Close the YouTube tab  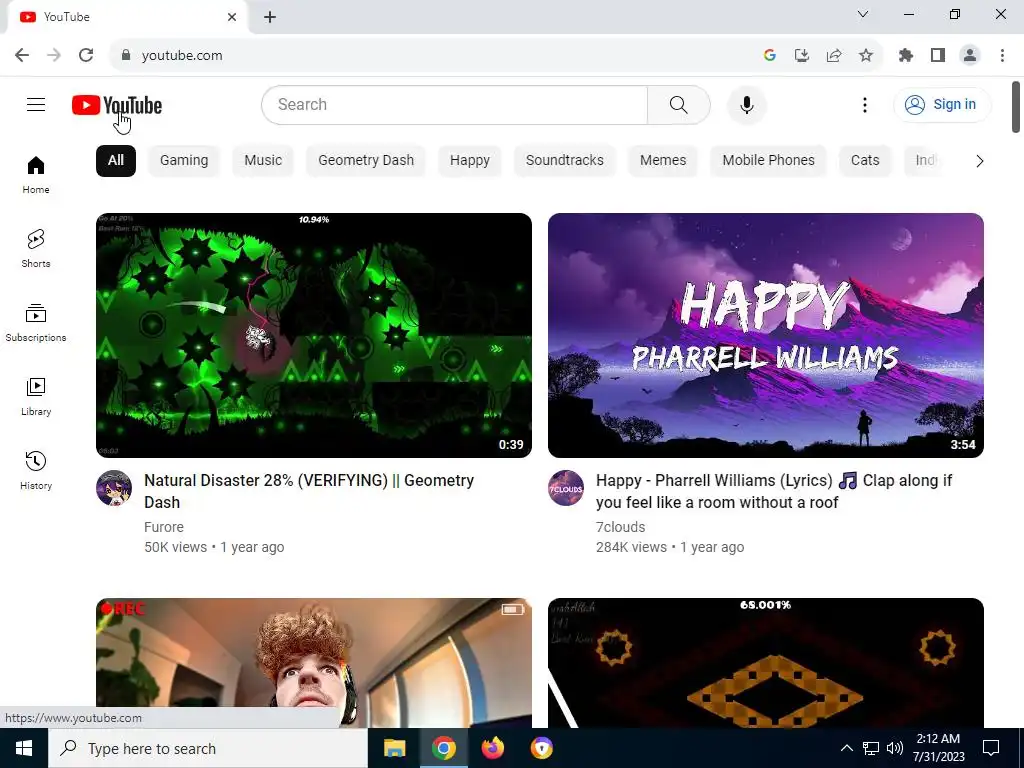click(232, 17)
